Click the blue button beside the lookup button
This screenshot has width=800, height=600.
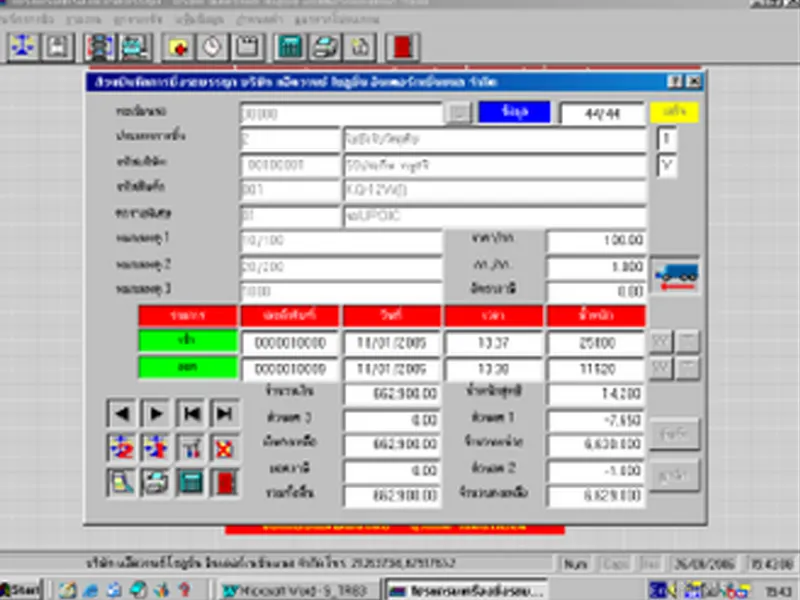pyautogui.click(x=514, y=112)
